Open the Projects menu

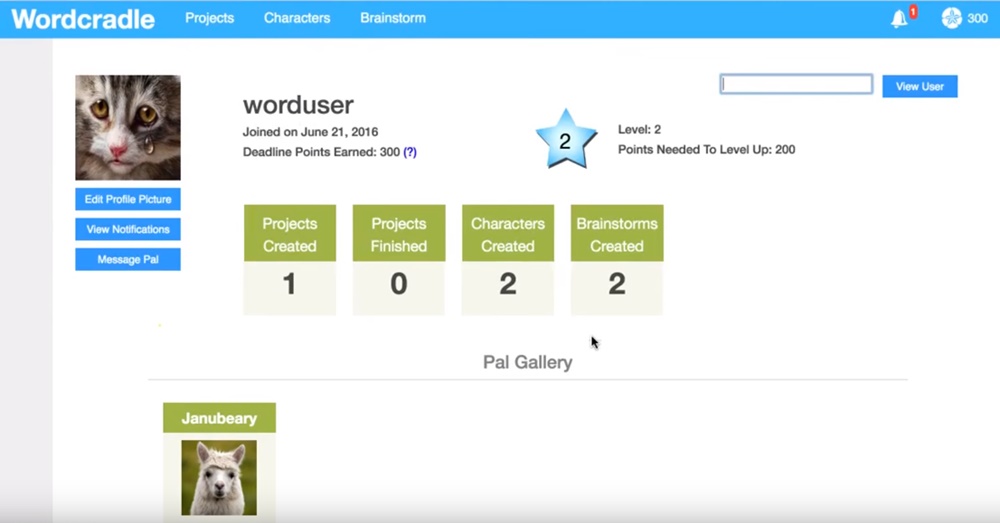[x=209, y=18]
